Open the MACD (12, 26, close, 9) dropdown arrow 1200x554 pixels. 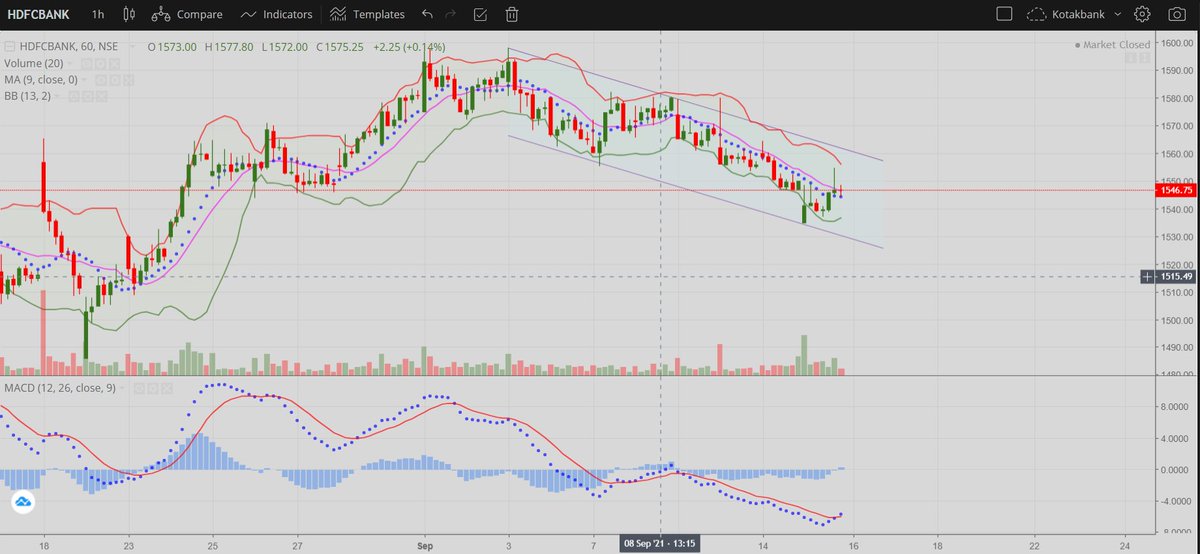point(122,387)
